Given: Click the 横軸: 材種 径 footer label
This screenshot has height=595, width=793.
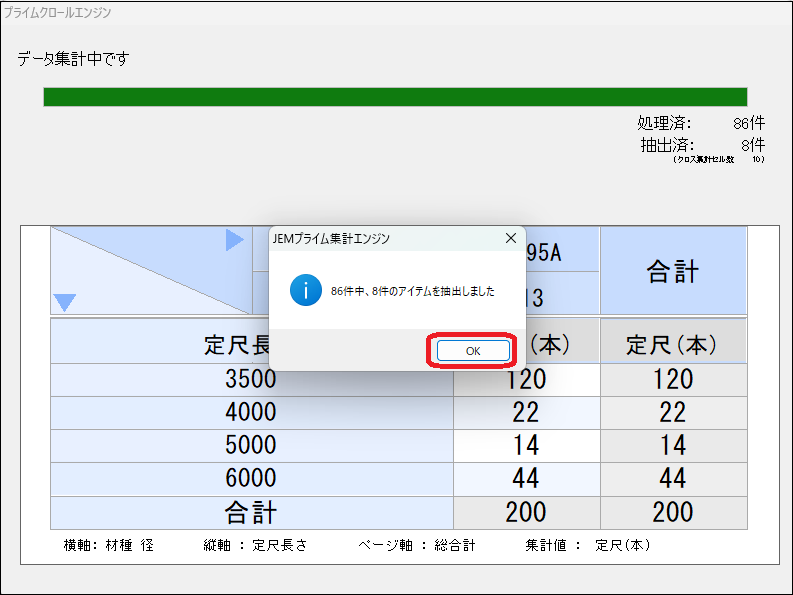Looking at the screenshot, I should click(x=108, y=545).
